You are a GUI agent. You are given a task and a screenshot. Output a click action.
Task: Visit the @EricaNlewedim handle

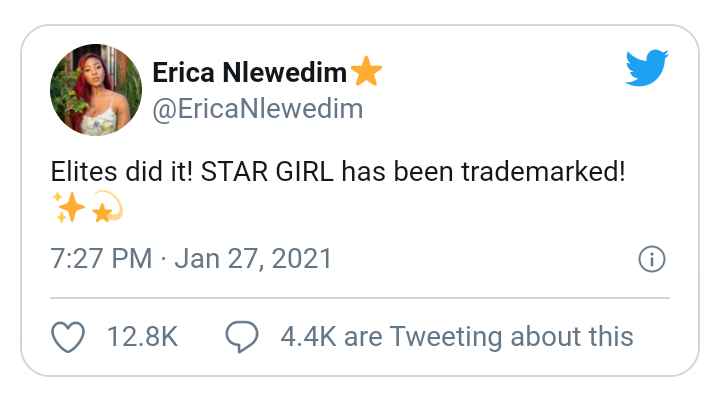[258, 109]
